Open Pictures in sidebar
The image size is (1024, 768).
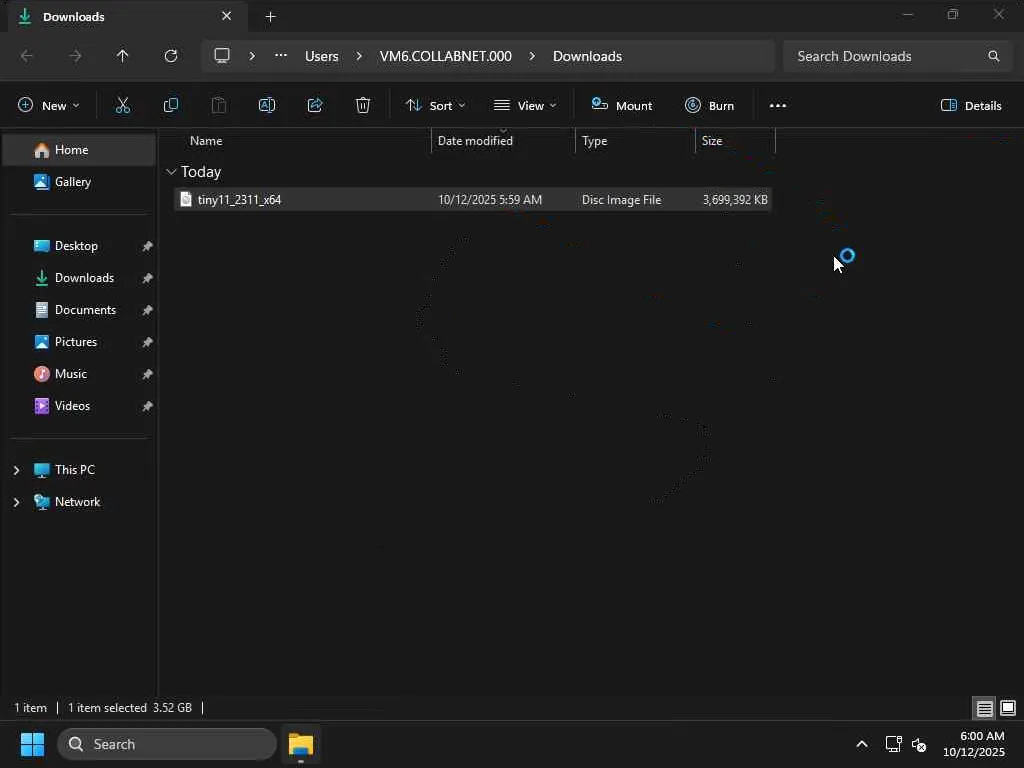point(80,342)
